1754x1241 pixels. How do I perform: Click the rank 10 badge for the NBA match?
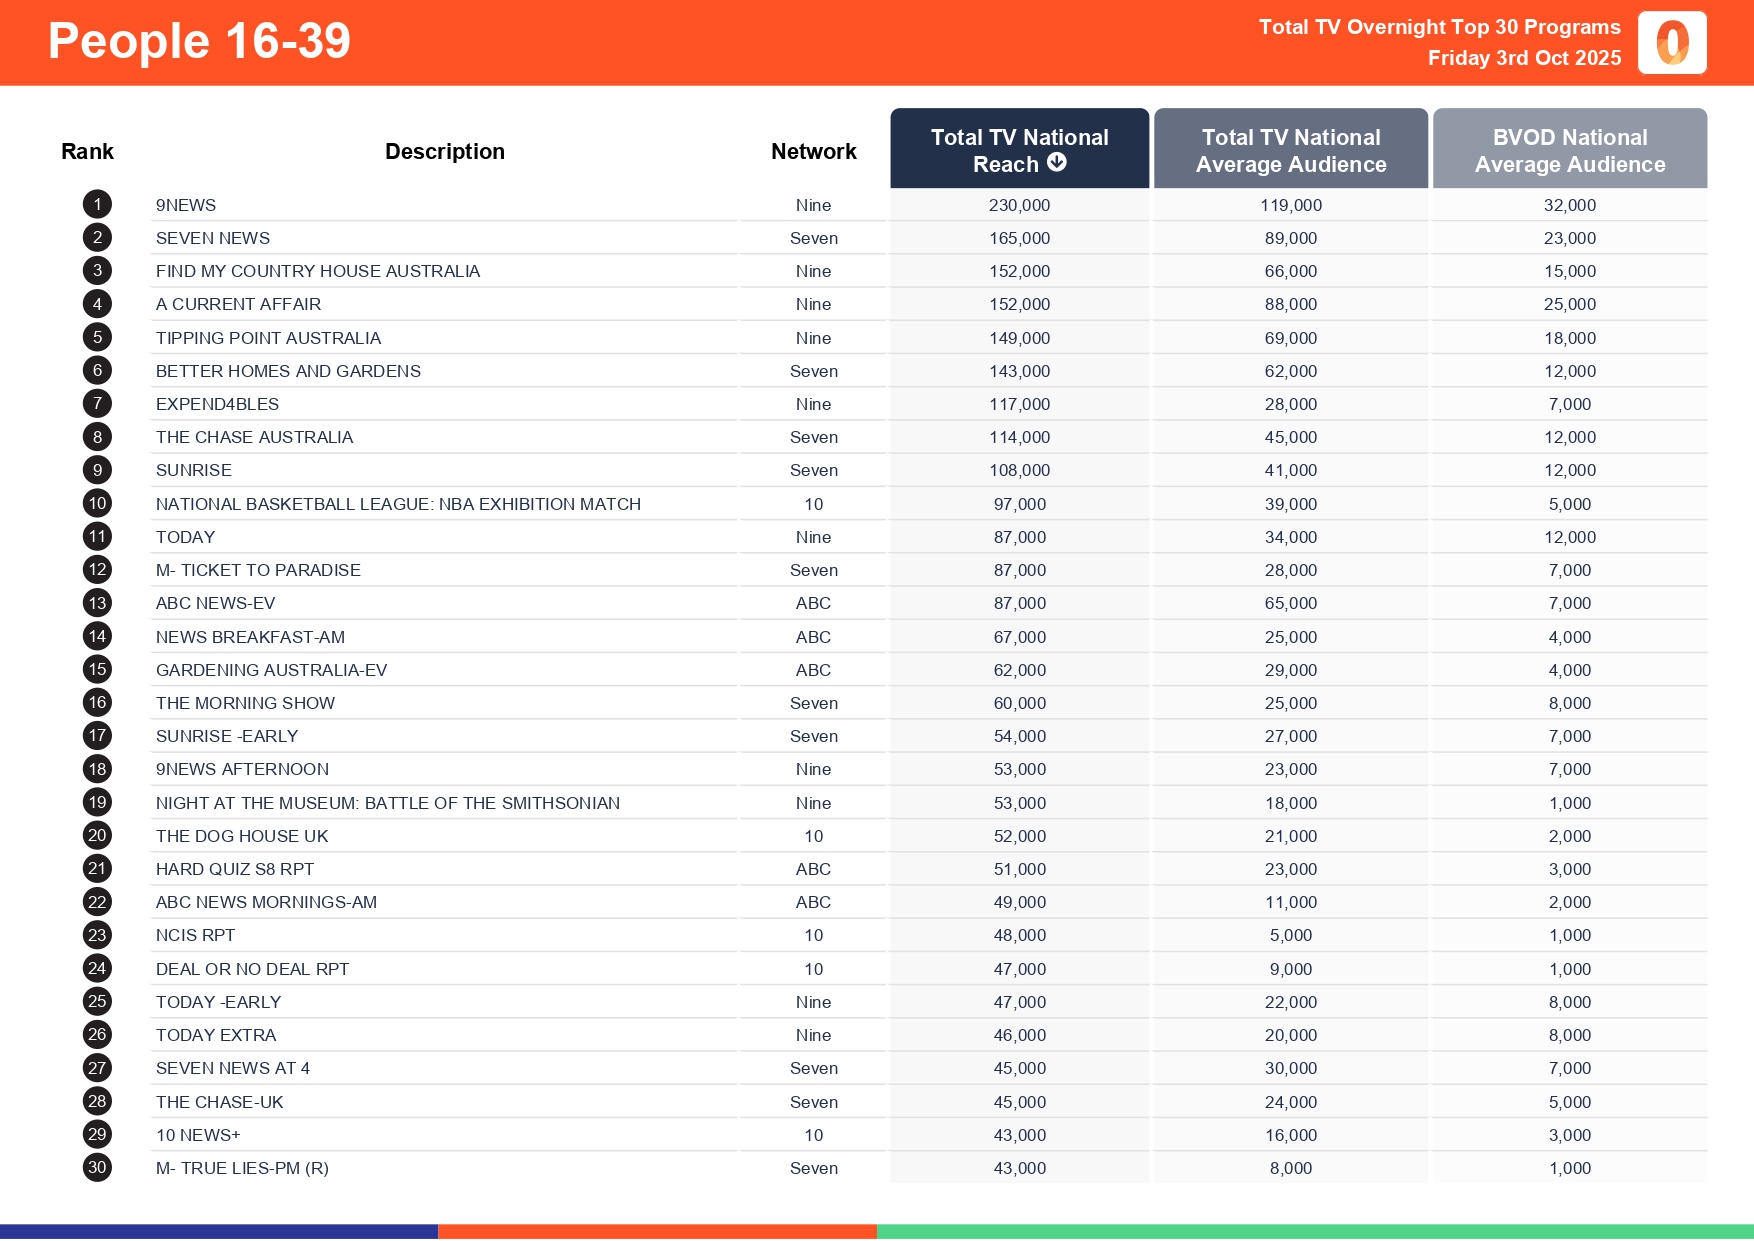click(96, 503)
